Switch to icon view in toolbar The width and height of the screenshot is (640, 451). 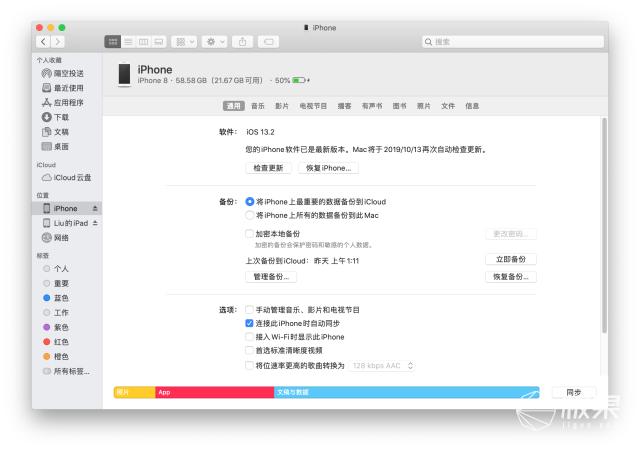(113, 42)
